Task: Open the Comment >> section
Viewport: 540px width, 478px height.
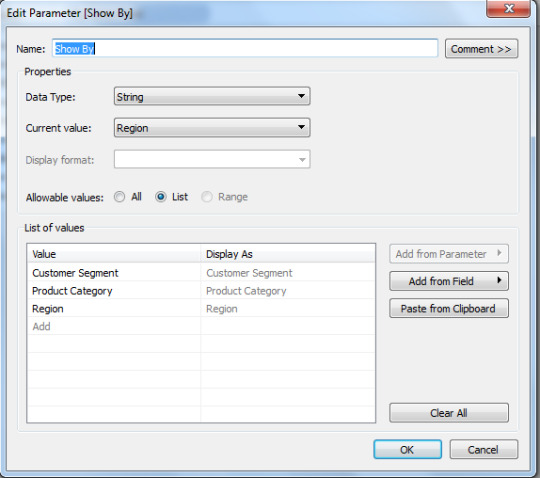Action: click(481, 49)
